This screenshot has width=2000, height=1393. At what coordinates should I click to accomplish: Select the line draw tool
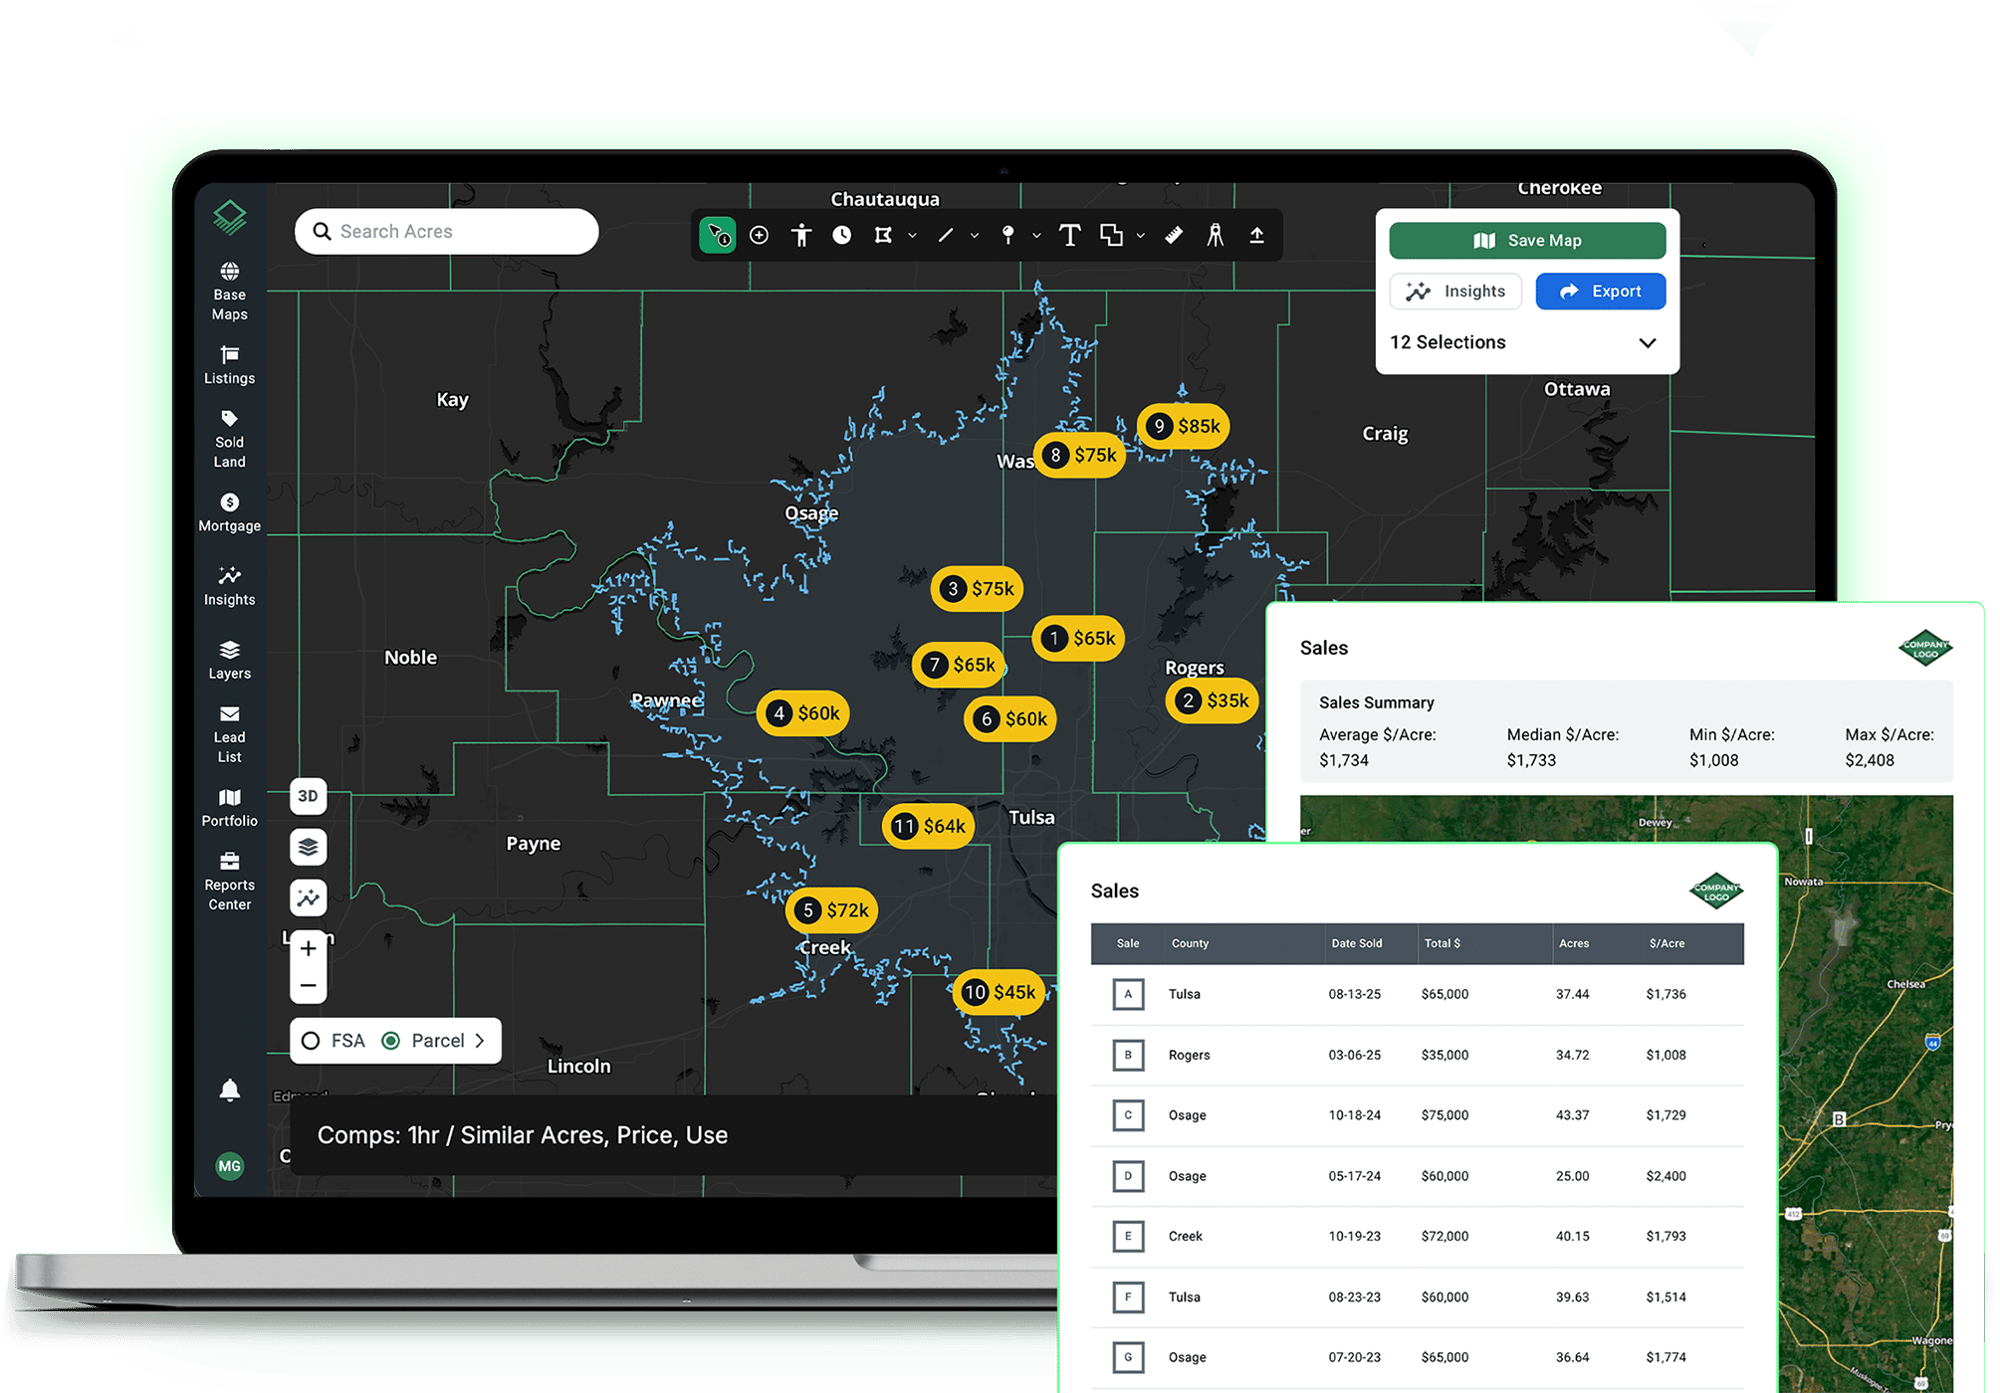pos(945,235)
